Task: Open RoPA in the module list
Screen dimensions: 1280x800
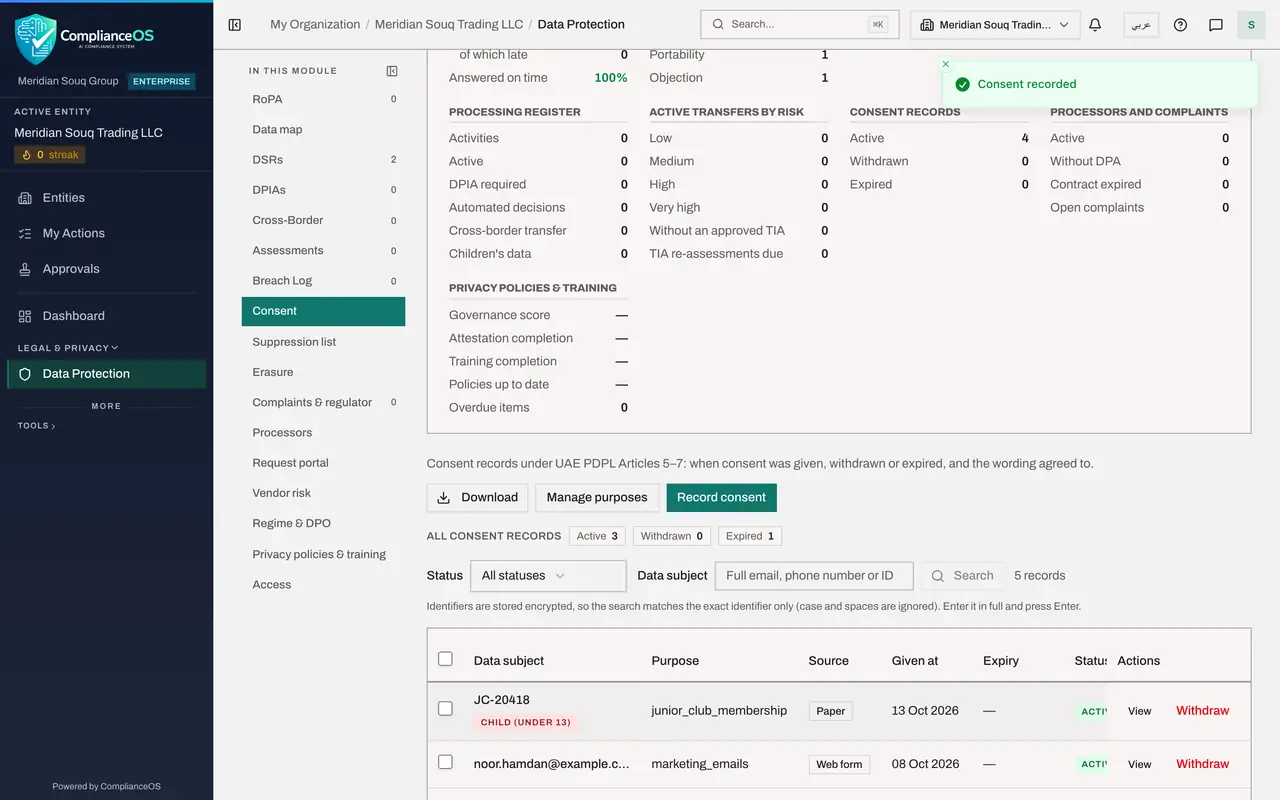Action: [x=323, y=99]
